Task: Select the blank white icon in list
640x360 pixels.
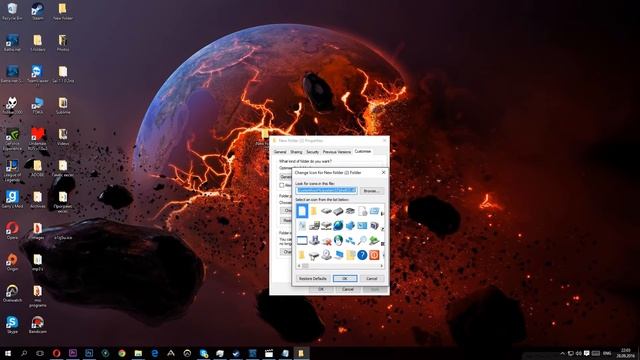Action: [x=302, y=211]
